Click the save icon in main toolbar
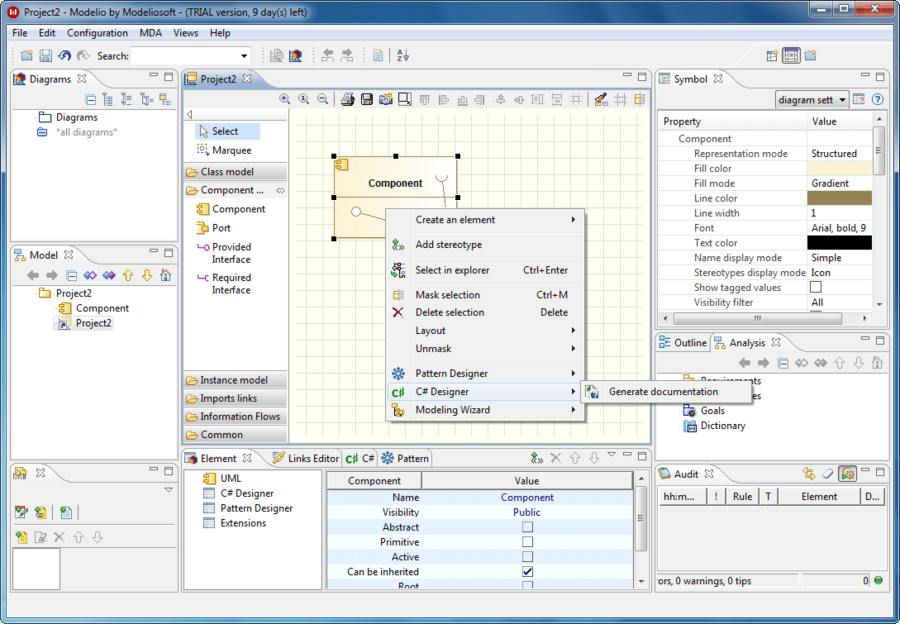 click(x=45, y=56)
